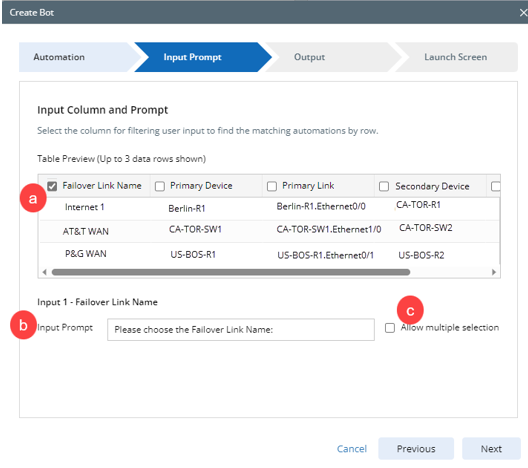The image size is (528, 468).
Task: Click the left scroll arrow of table preview
Action: click(44, 272)
